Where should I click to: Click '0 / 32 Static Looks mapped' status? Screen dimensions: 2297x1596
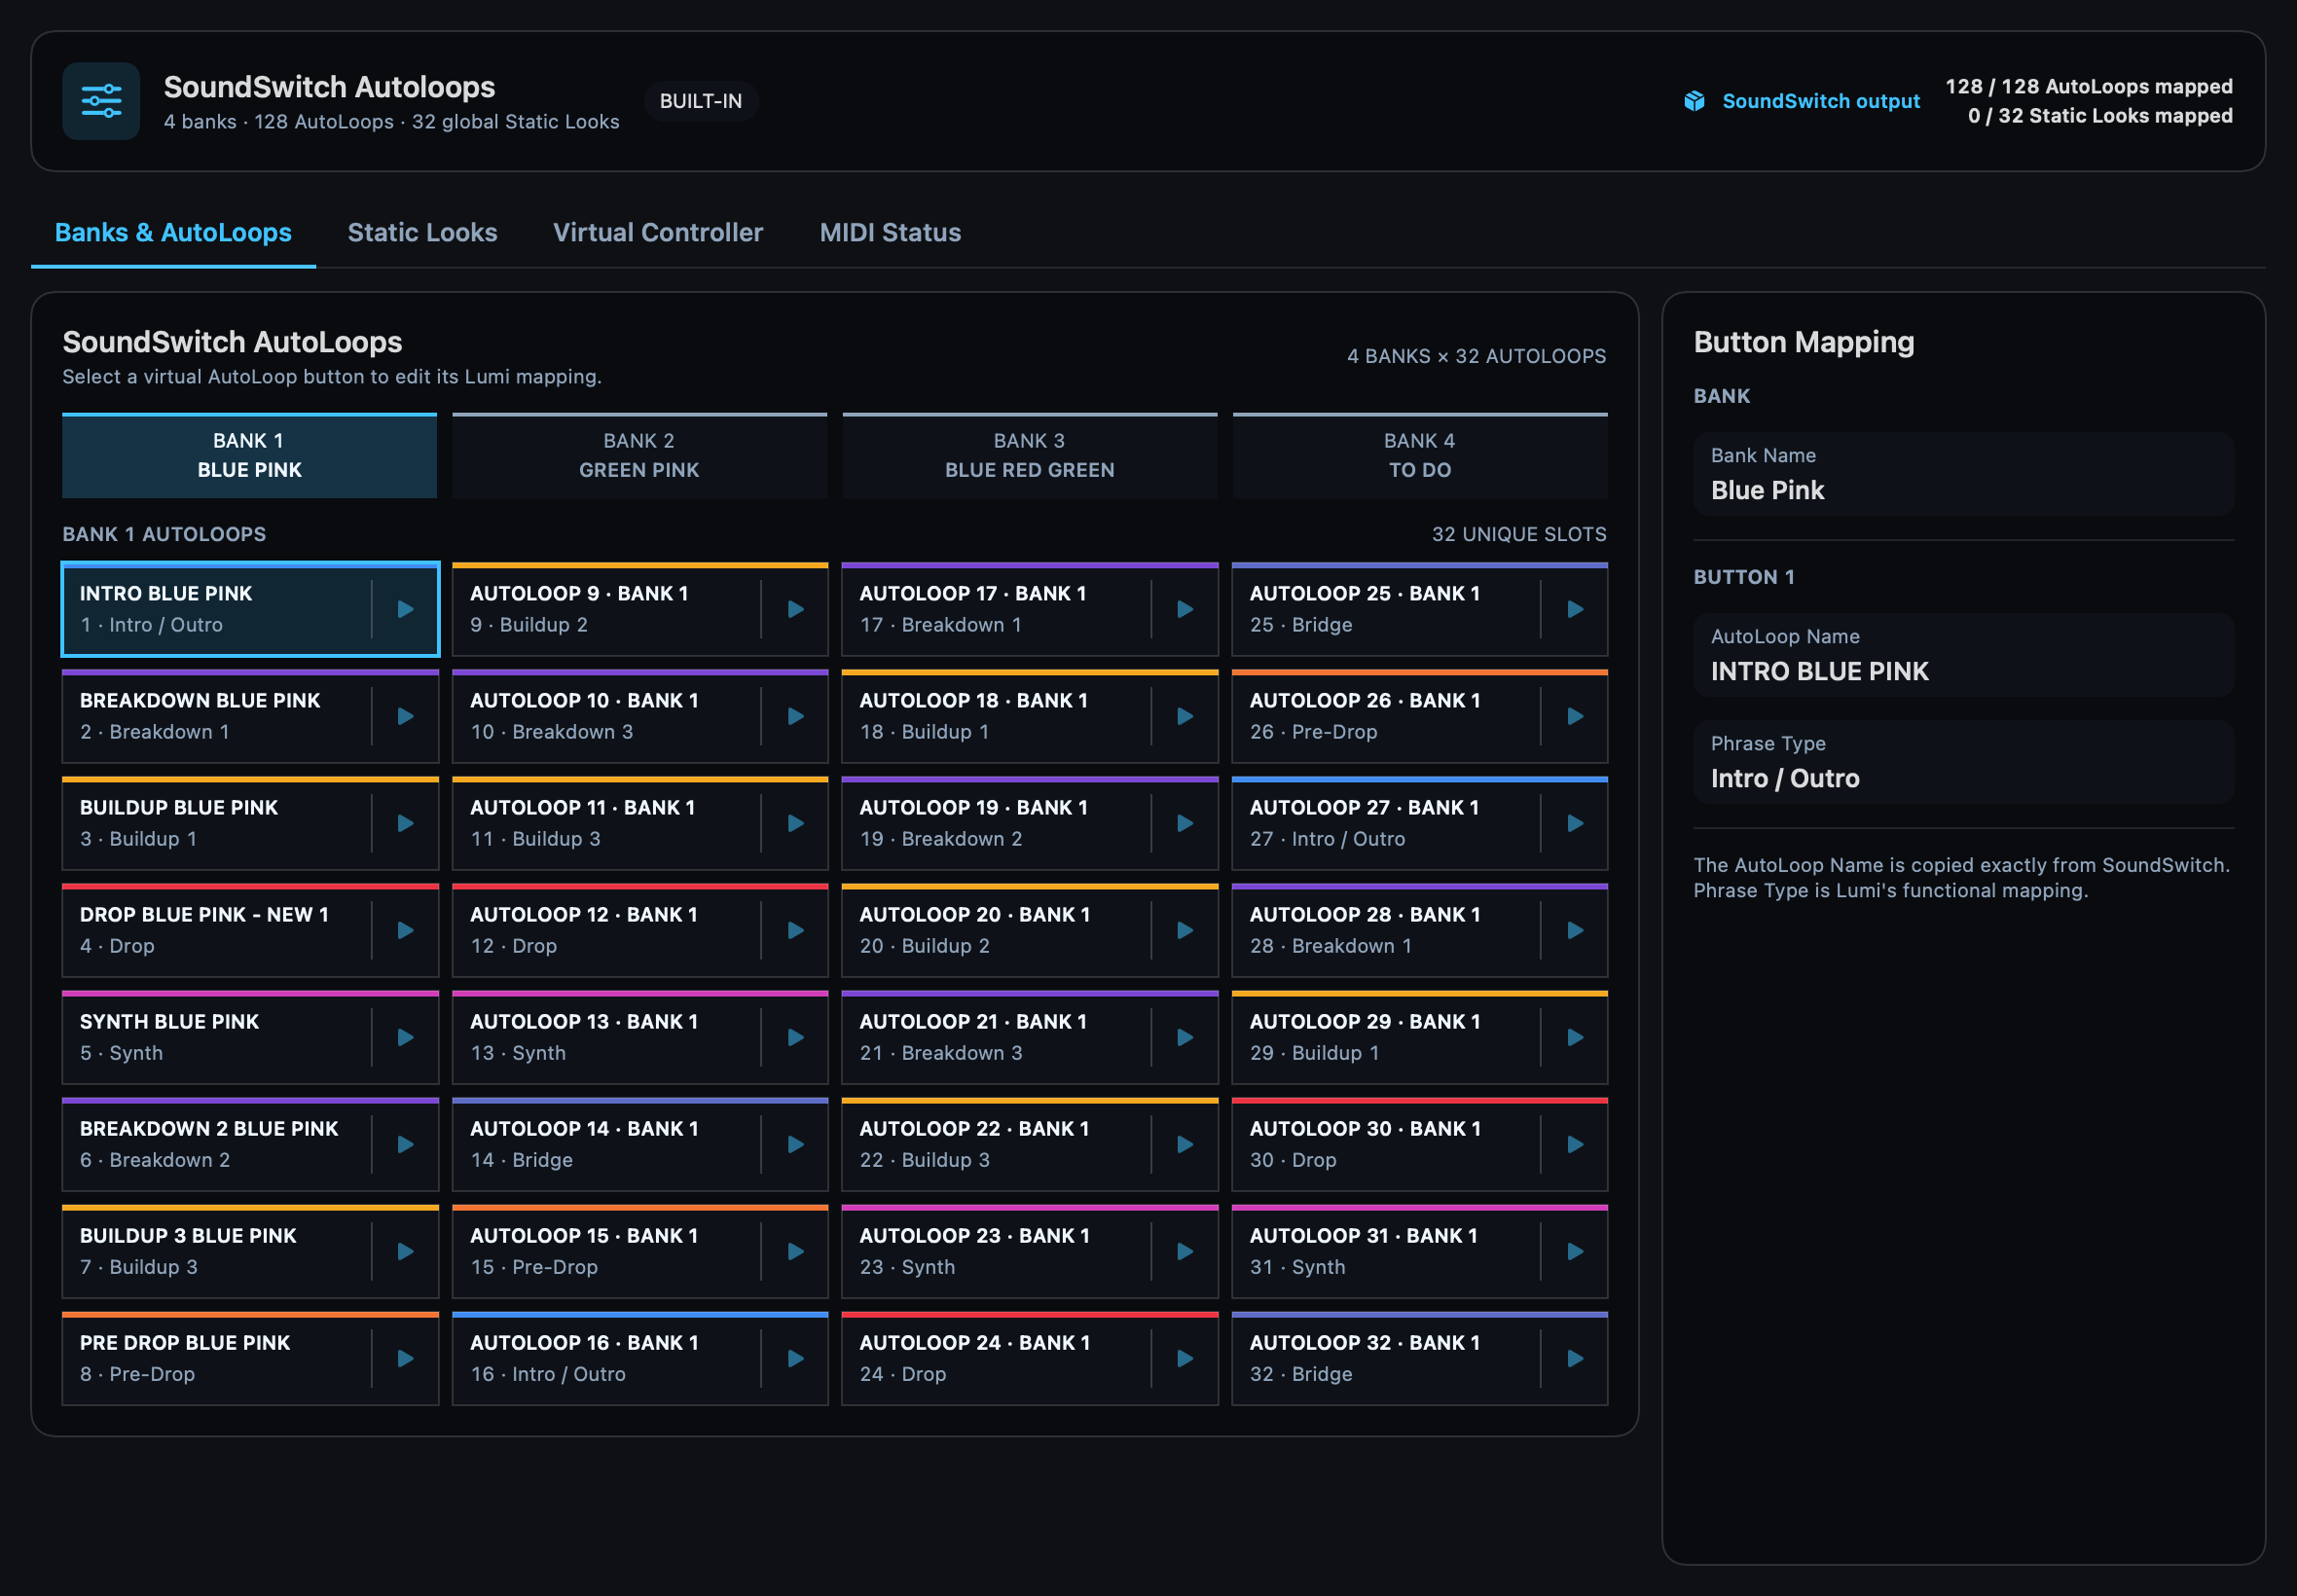2100,116
